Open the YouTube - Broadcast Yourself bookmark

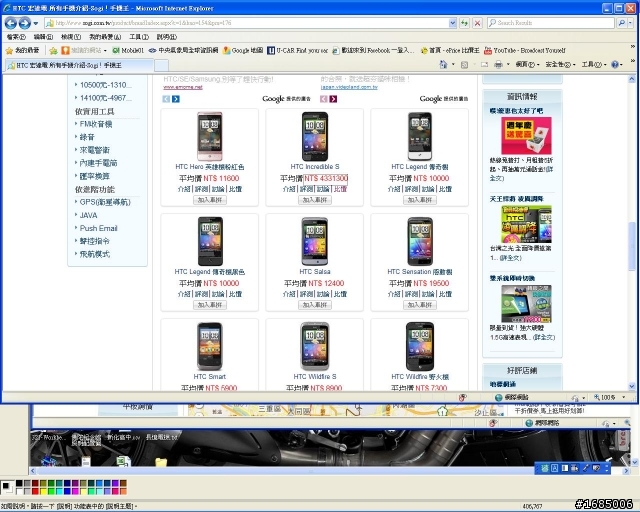coord(525,50)
